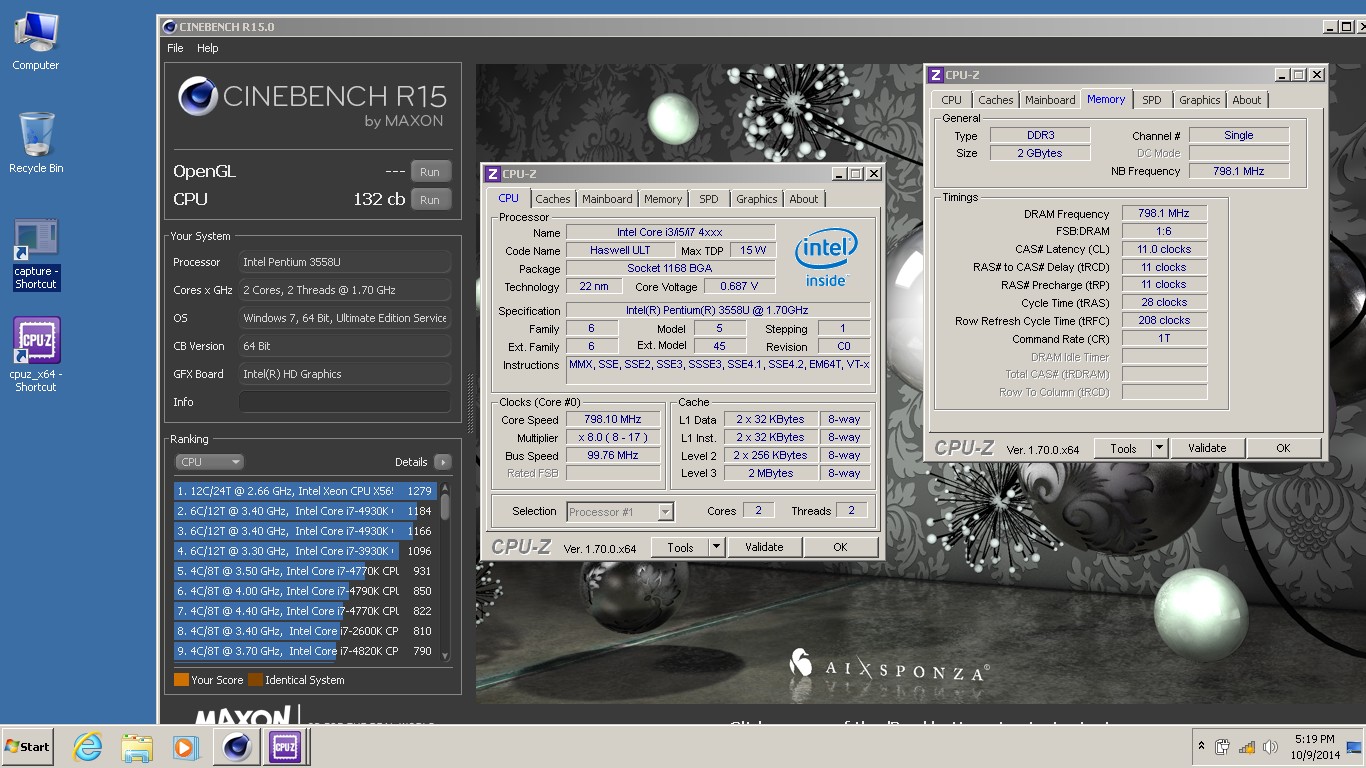
Task: Switch to Caches tab in front CPU-Z
Action: pyautogui.click(x=552, y=199)
